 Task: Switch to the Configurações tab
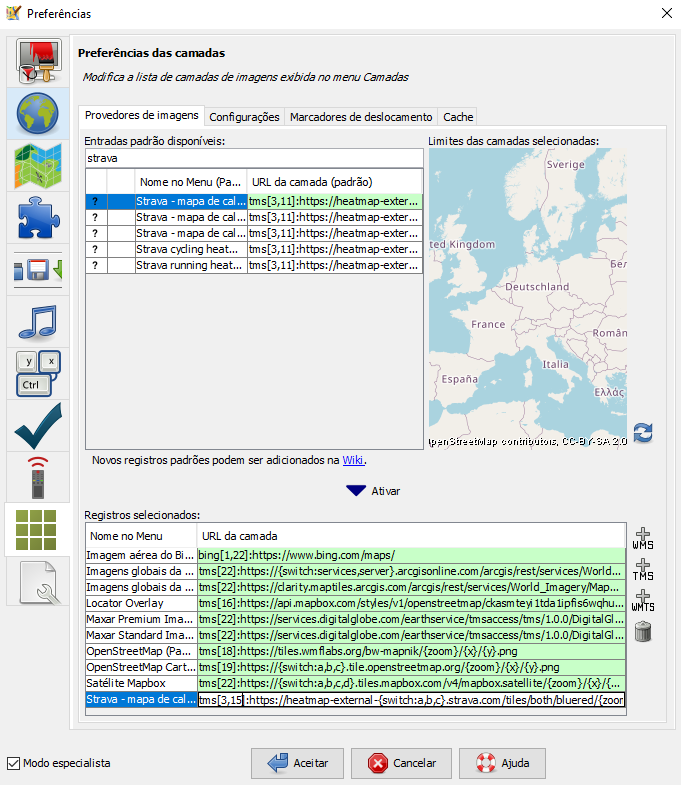click(x=244, y=117)
